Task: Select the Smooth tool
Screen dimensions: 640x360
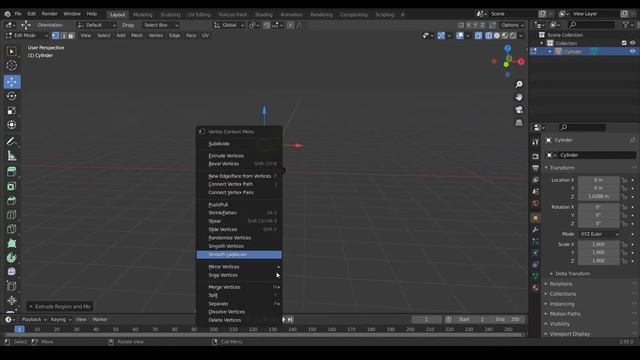Action: (x=12, y=272)
